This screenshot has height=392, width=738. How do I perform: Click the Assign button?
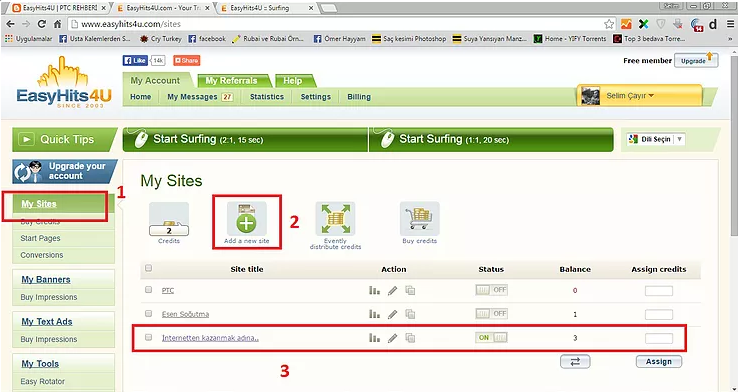(x=659, y=361)
